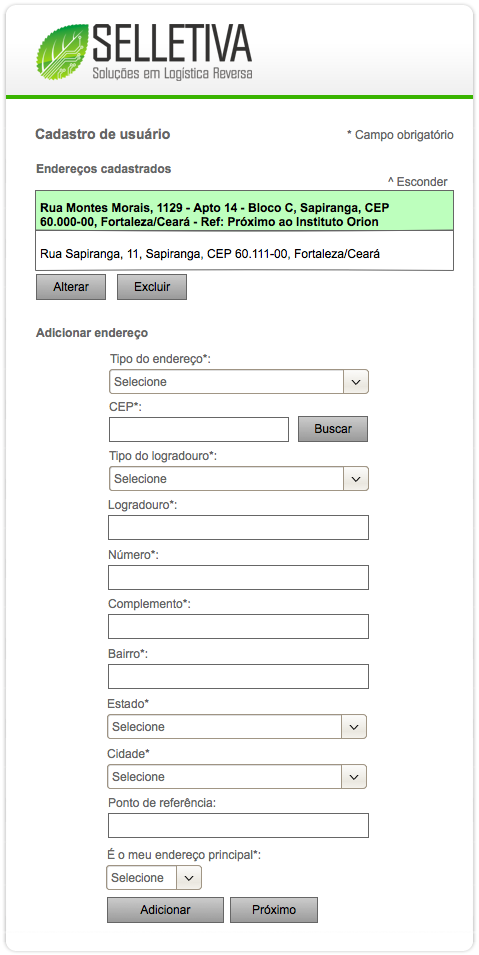Open the Estado dropdown arrow

(x=355, y=727)
